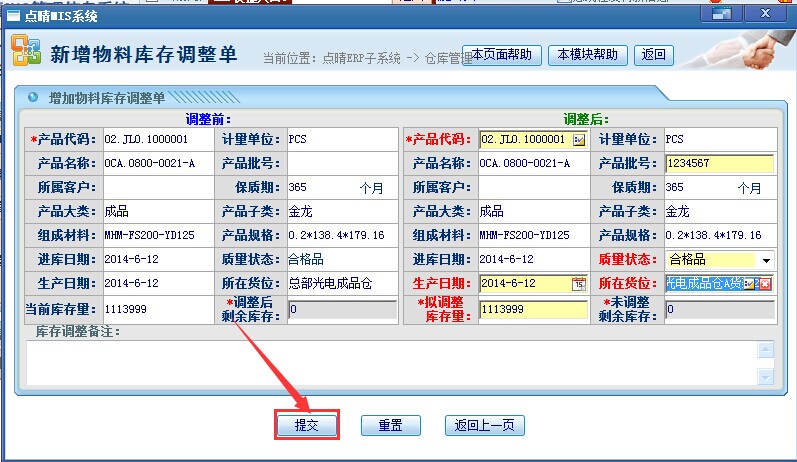Click the ERP logo beside 新增物料库存调整单
This screenshot has height=462, width=797.
25,50
